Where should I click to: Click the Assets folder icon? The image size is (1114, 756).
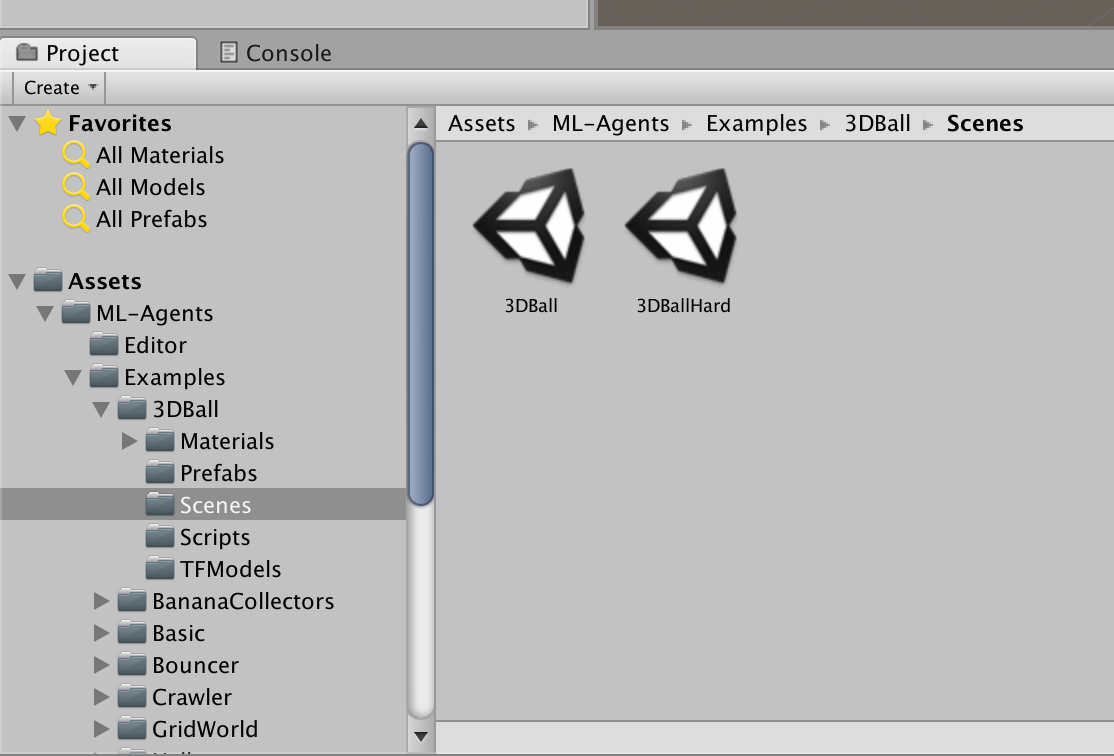[48, 280]
